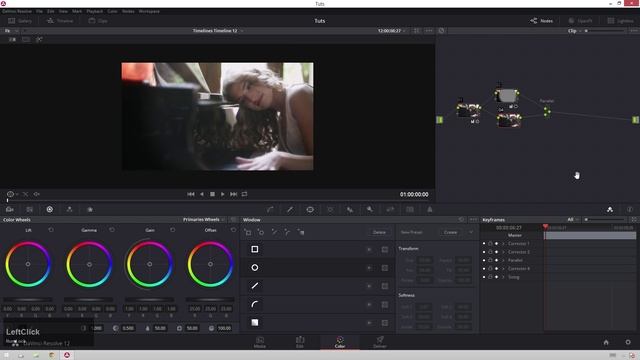Open the Playback menu
The width and height of the screenshot is (640, 360).
point(95,11)
